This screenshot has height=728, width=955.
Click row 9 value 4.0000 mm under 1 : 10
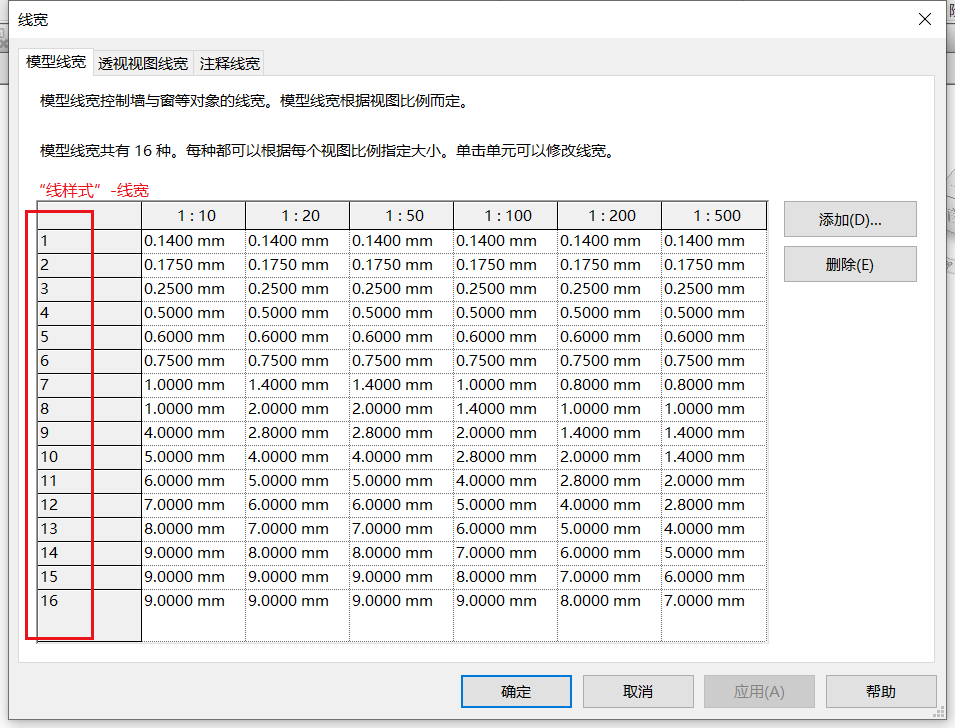(x=194, y=433)
